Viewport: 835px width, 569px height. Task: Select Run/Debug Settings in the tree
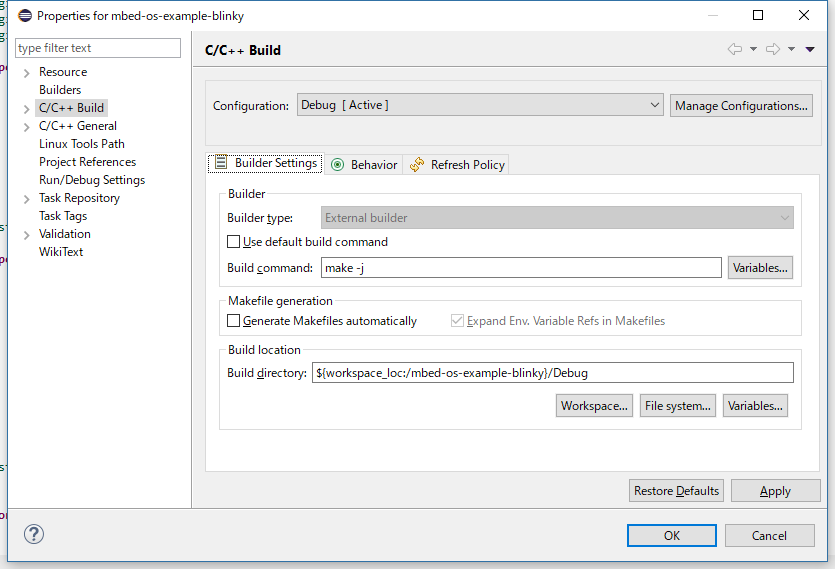point(92,180)
